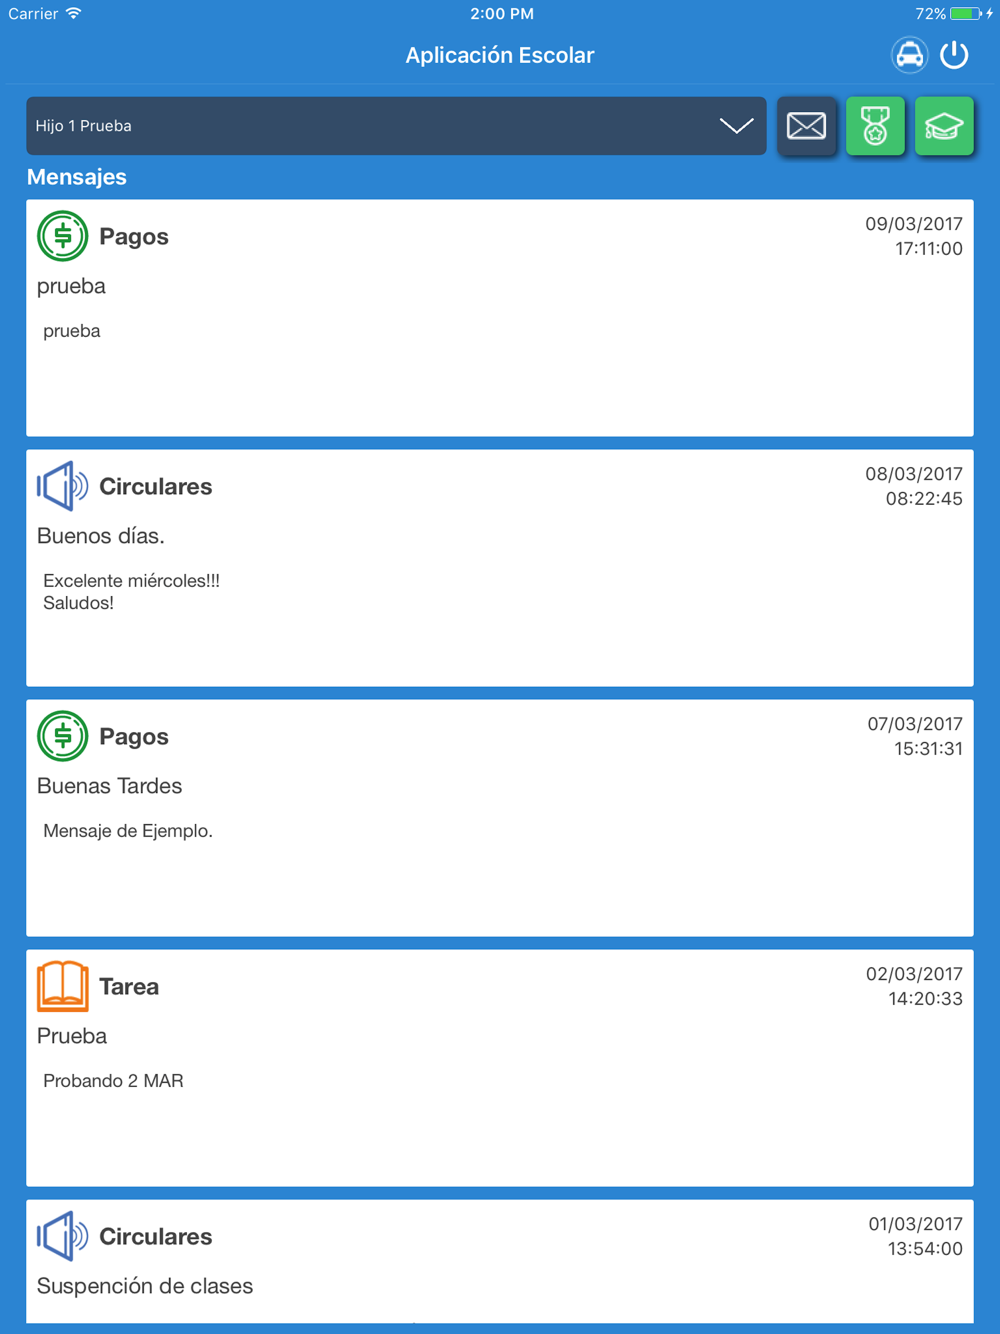
Task: Open the Buenas Tardes payment message
Action: tap(500, 818)
